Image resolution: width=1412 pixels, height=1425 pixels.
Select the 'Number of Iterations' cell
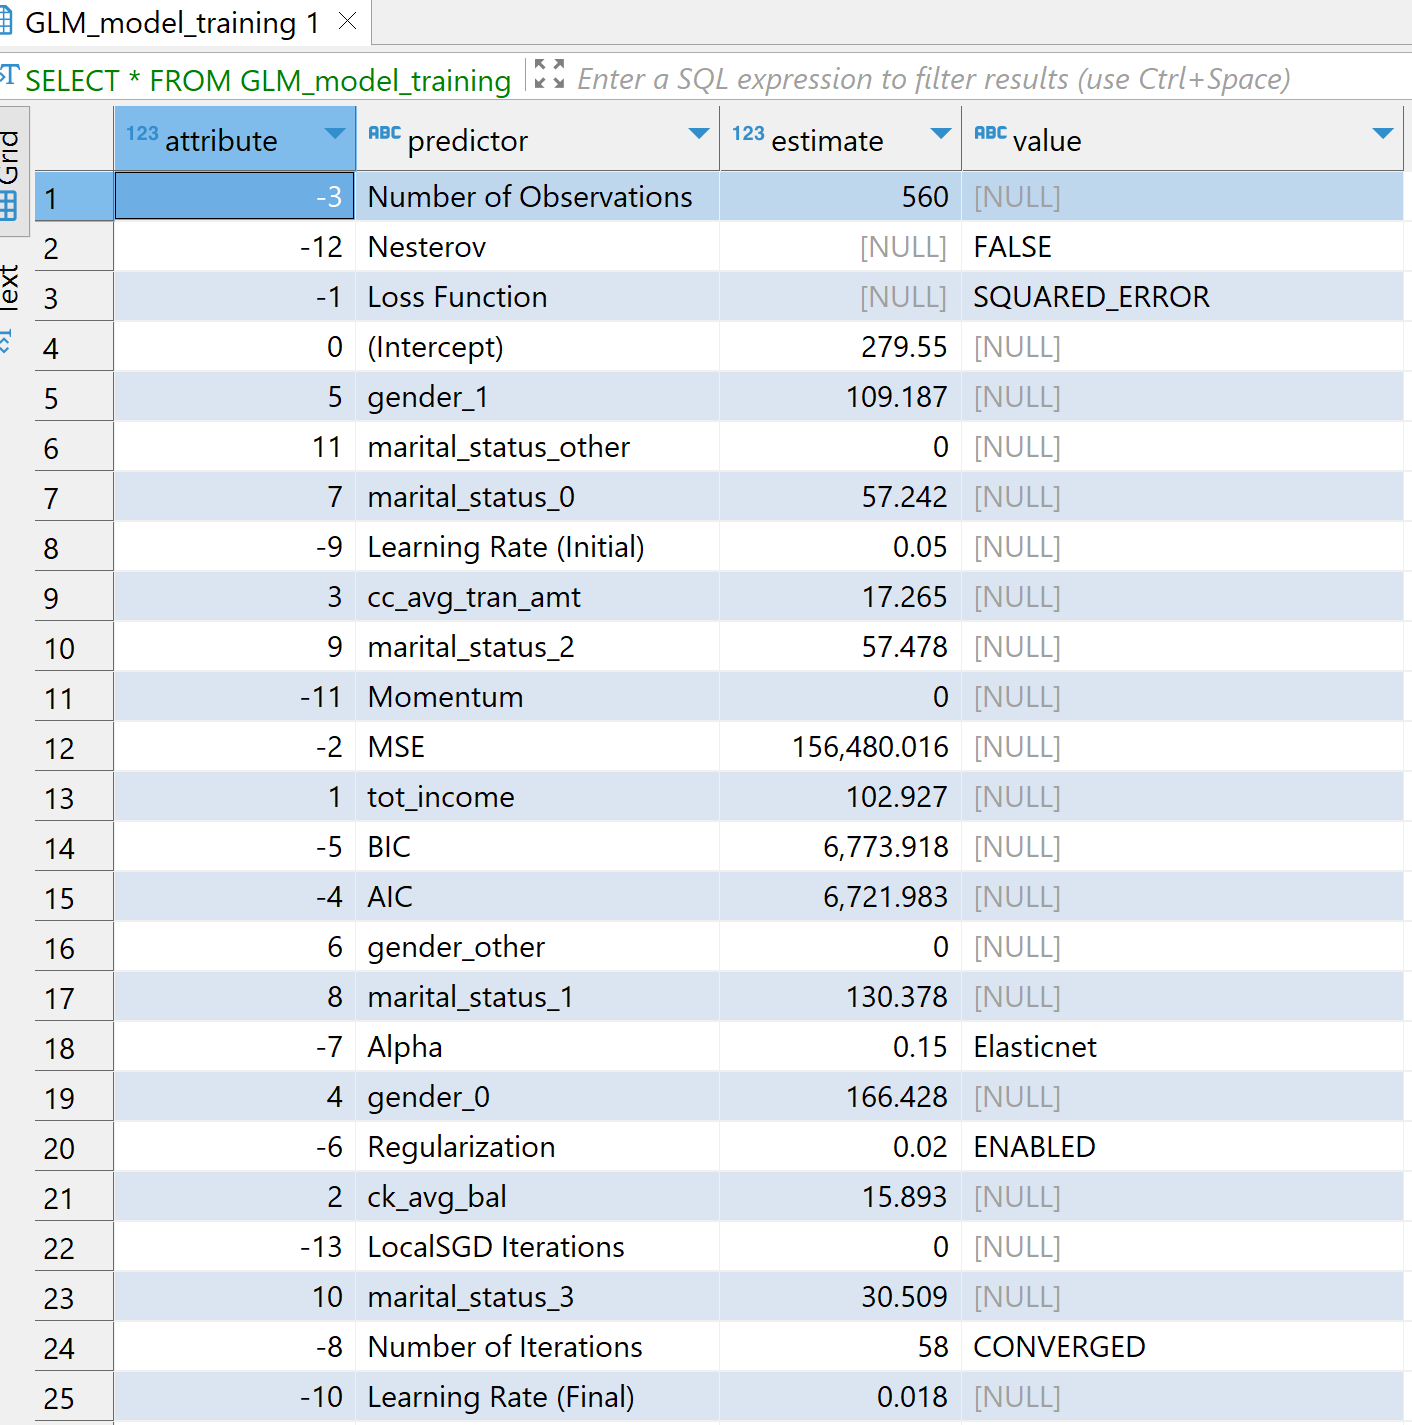click(538, 1347)
